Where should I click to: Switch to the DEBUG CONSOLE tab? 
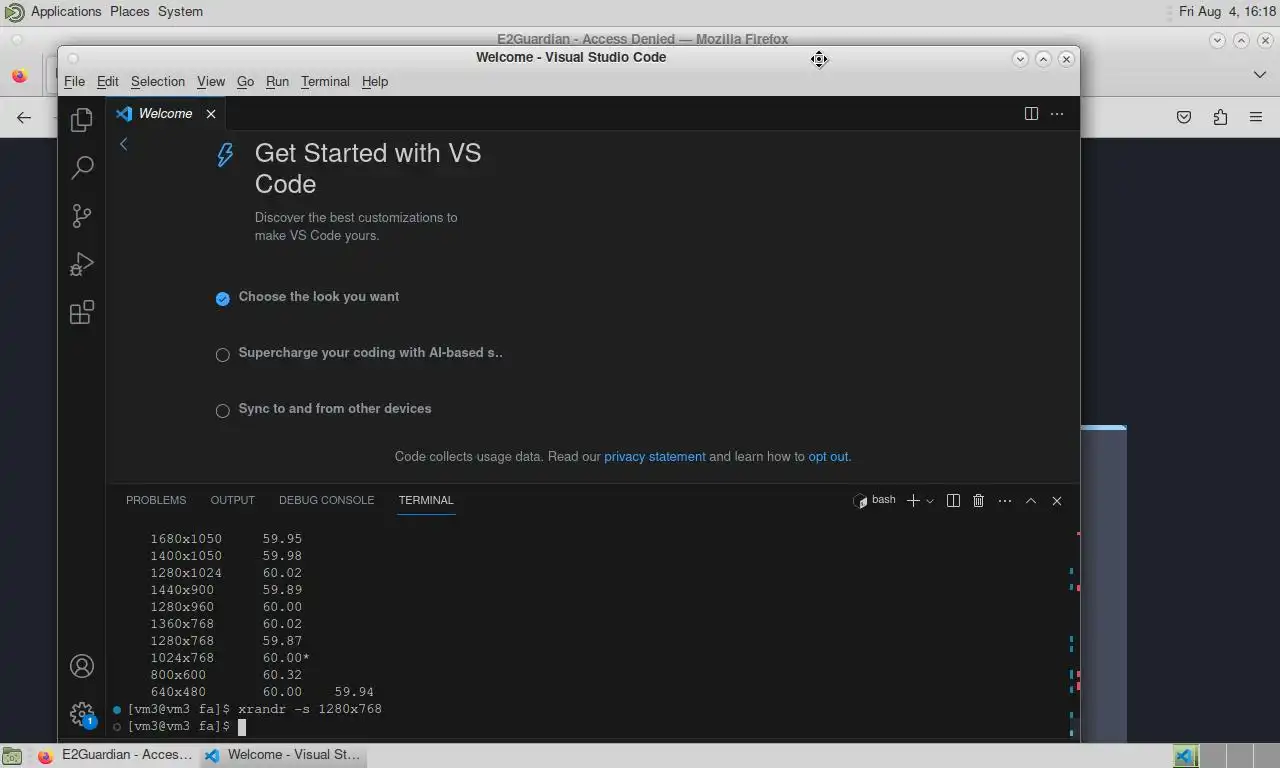[326, 500]
